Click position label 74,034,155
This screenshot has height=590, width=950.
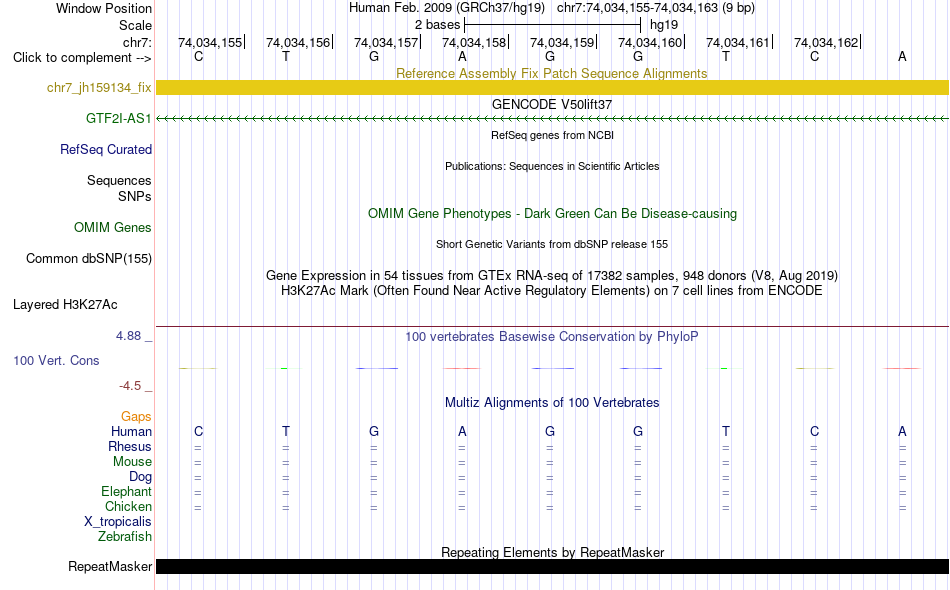210,43
